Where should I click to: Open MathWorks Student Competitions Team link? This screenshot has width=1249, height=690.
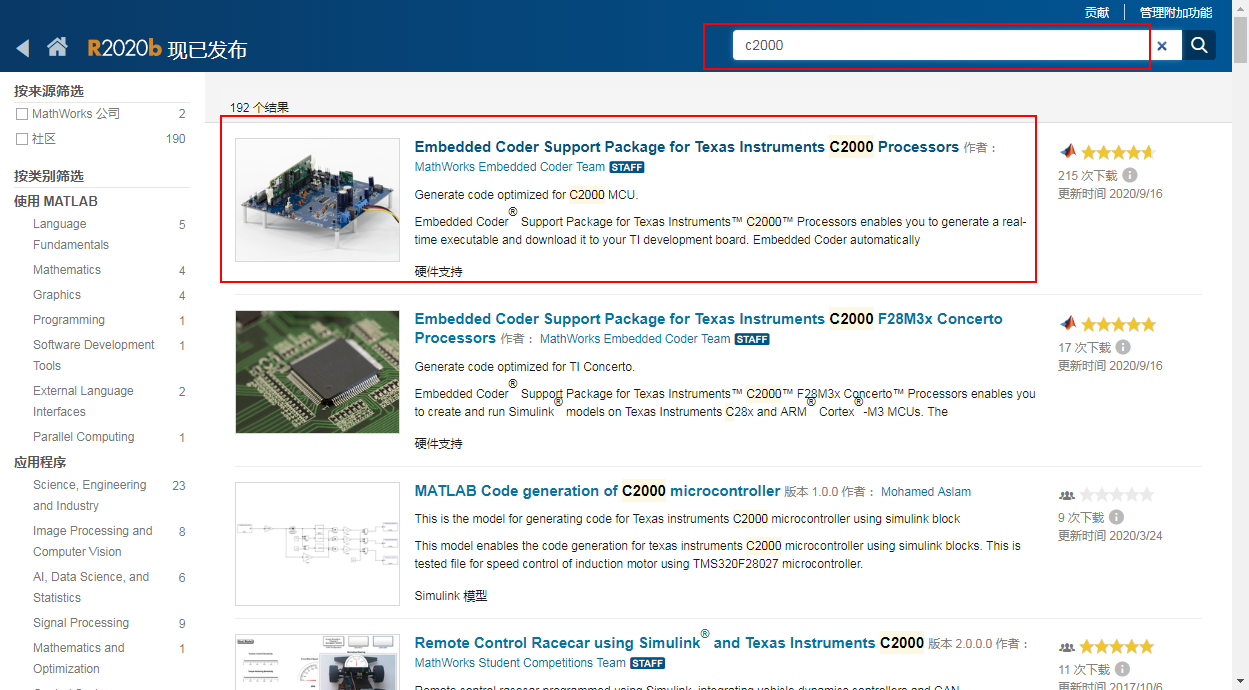pos(520,663)
